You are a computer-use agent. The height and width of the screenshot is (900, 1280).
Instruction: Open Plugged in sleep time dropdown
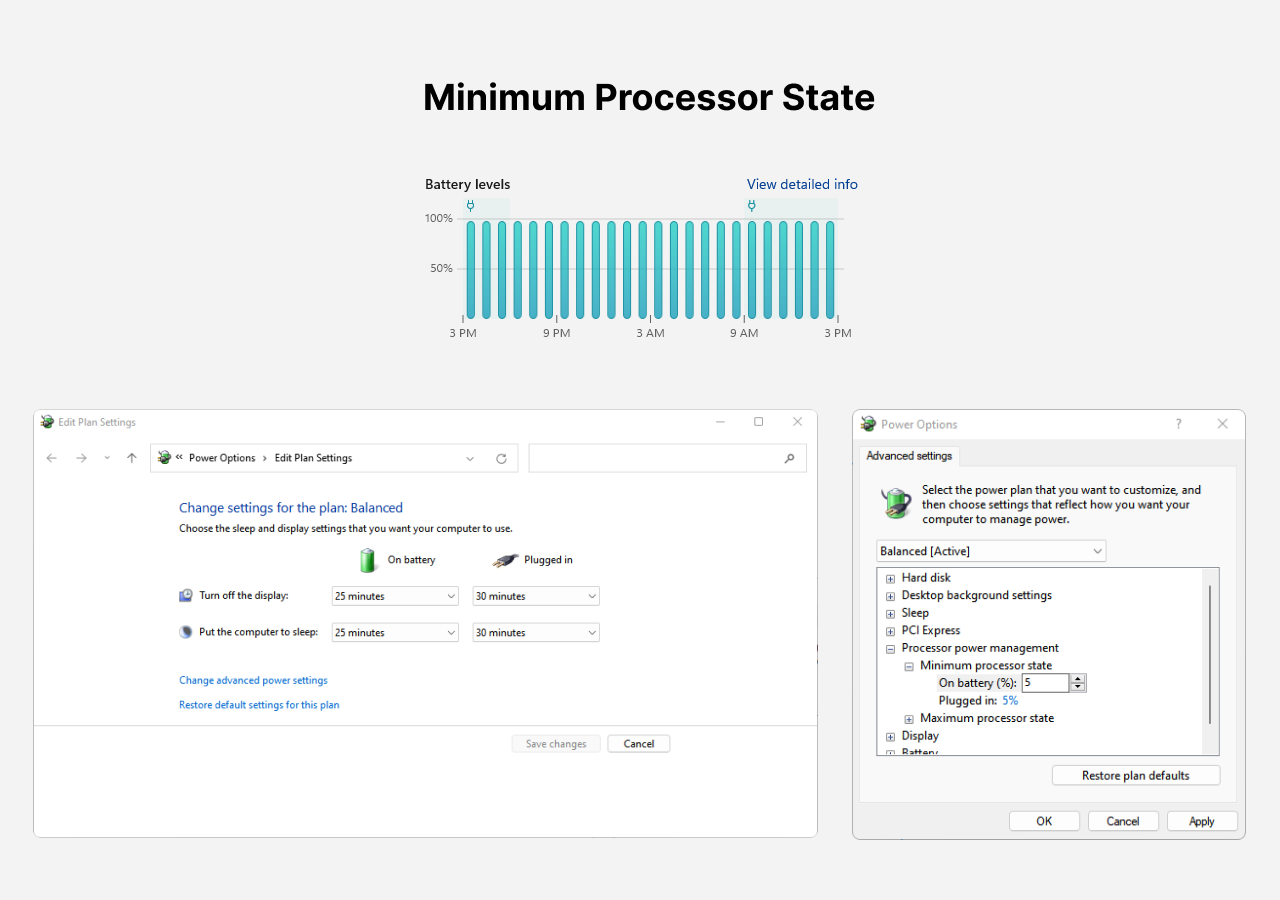535,632
